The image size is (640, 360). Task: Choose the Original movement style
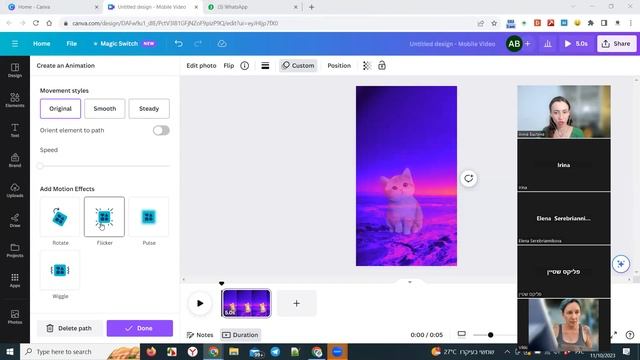click(60, 109)
